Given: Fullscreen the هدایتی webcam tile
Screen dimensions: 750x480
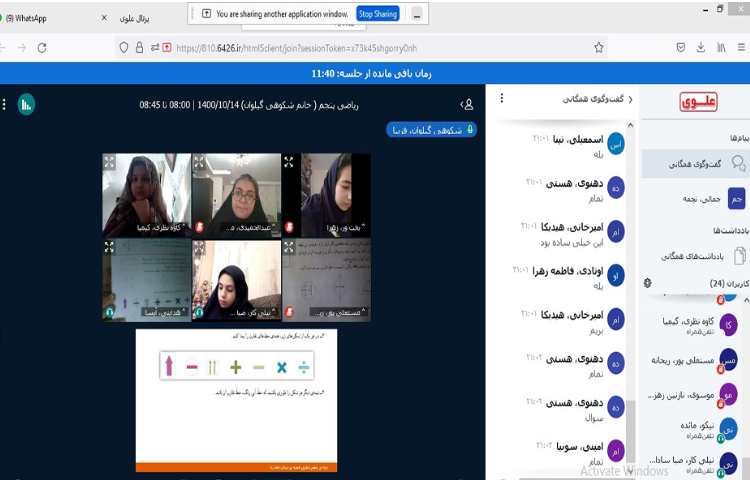Looking at the screenshot, I should (x=109, y=247).
